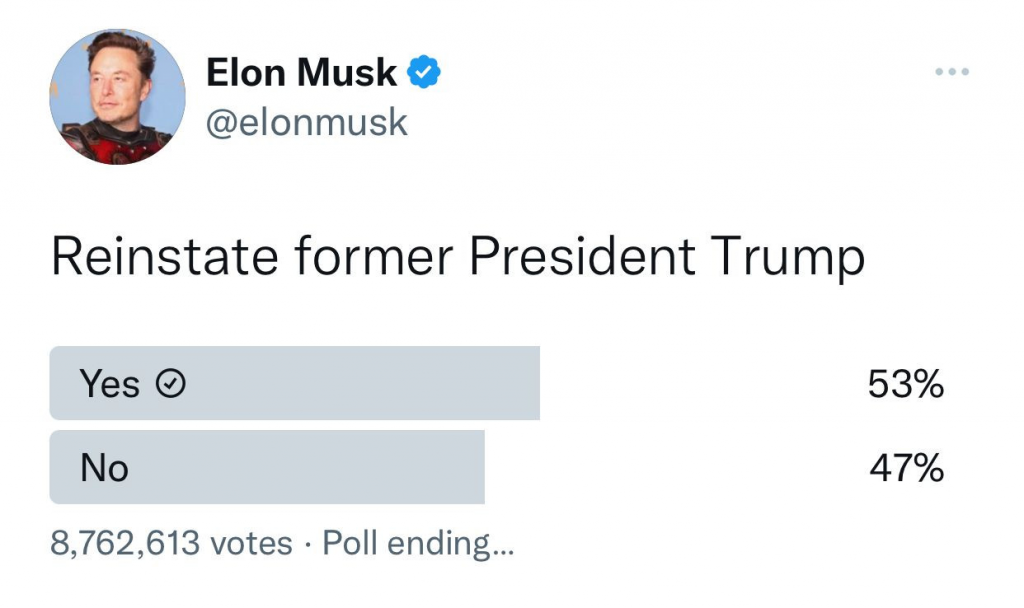
Task: Open the three-dot more options menu
Action: [x=951, y=72]
